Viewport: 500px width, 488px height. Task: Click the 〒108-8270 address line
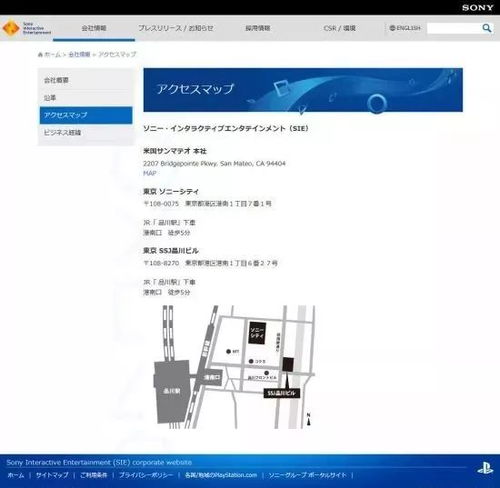[x=210, y=263]
